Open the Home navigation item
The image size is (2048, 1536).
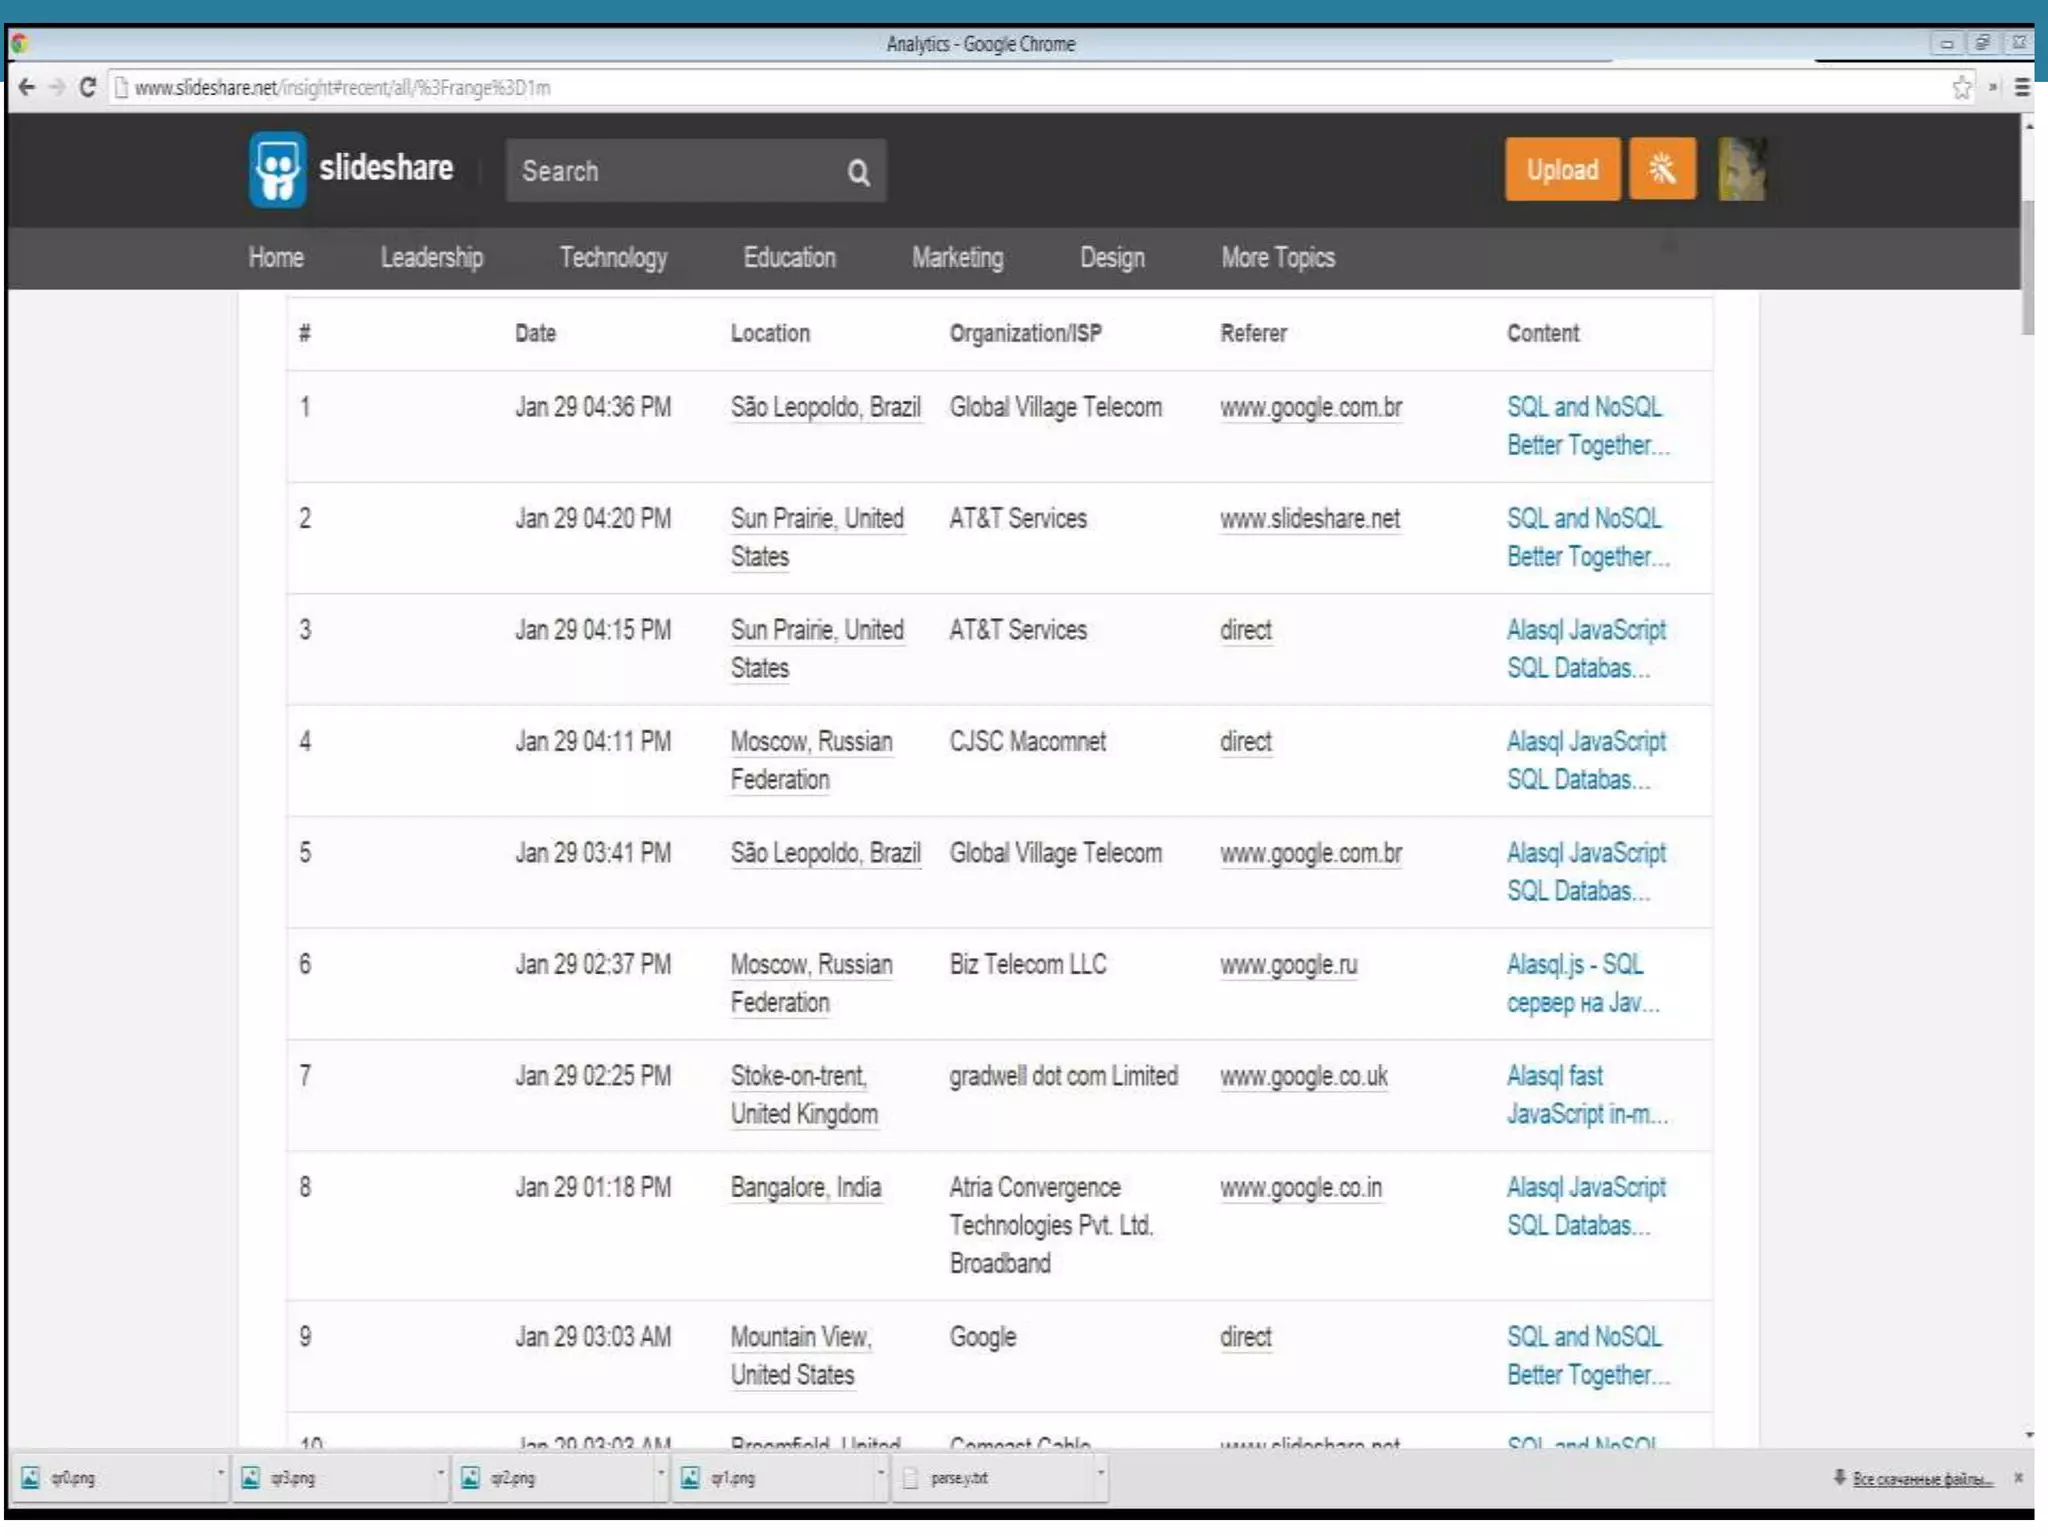click(276, 258)
